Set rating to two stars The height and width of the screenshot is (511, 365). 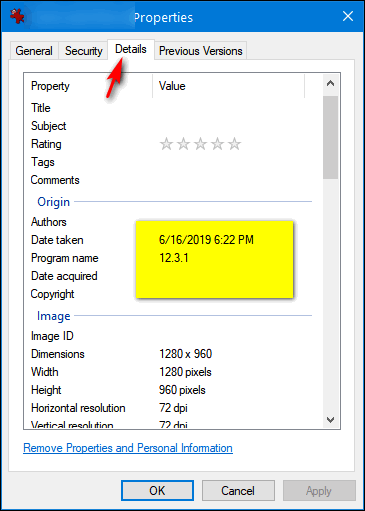(183, 144)
